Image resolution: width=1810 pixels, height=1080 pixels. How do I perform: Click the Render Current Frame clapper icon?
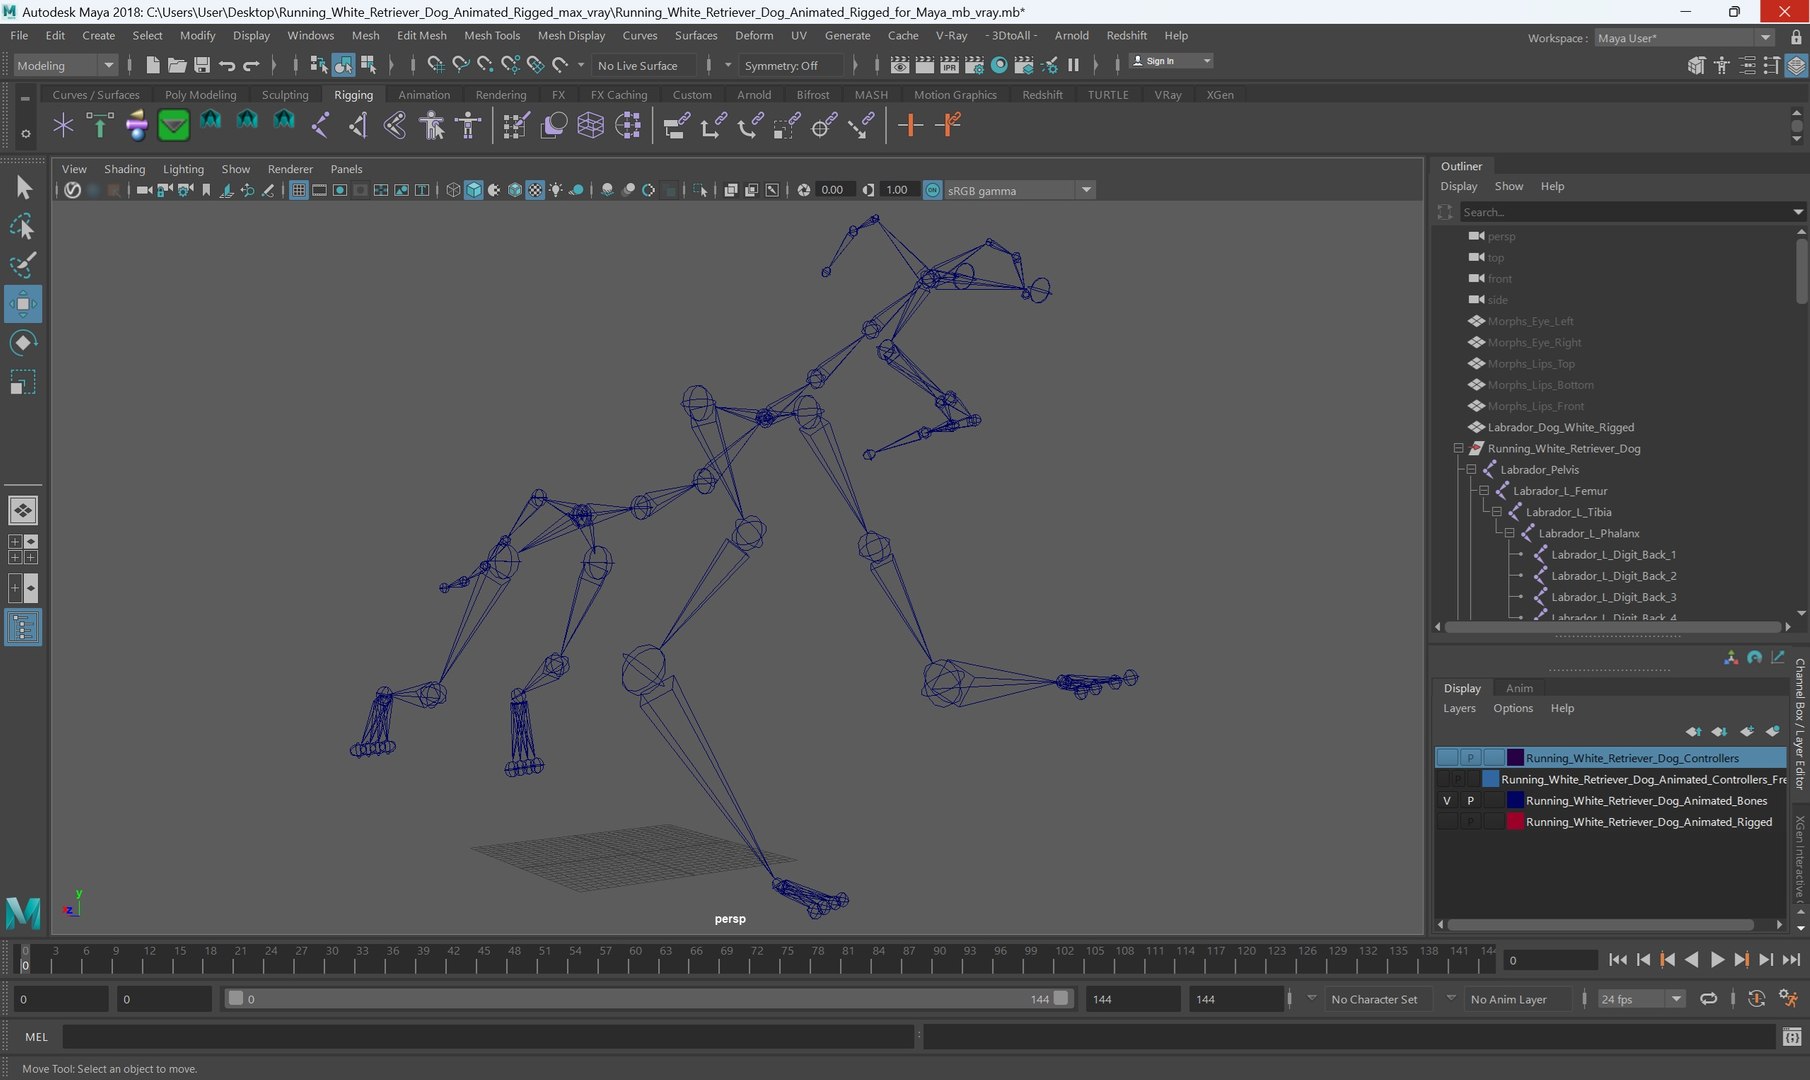(925, 65)
